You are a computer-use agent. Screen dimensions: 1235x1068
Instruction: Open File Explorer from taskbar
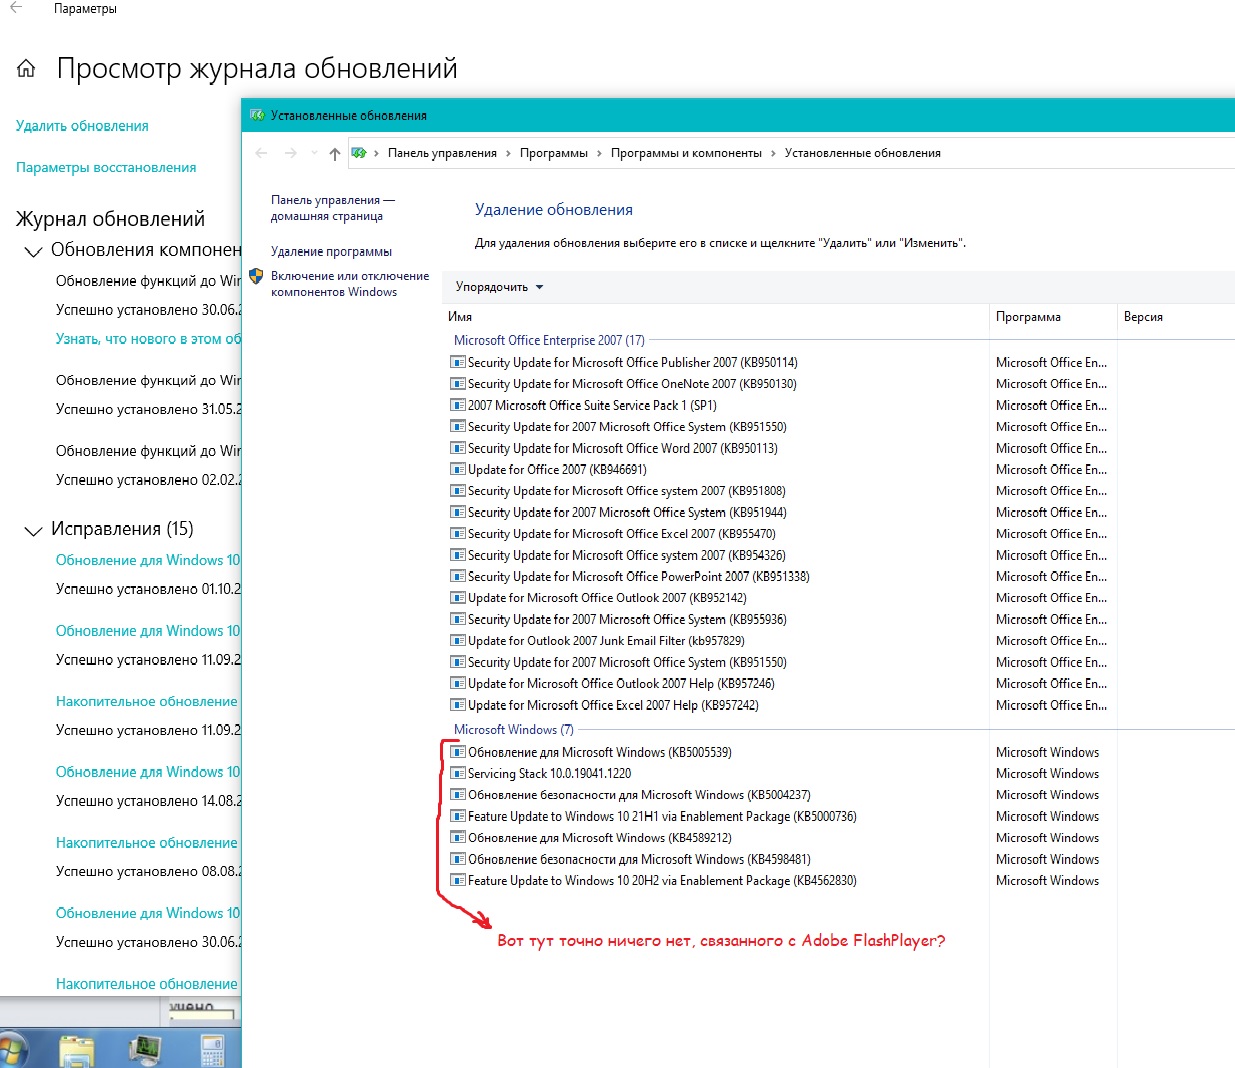point(77,1052)
